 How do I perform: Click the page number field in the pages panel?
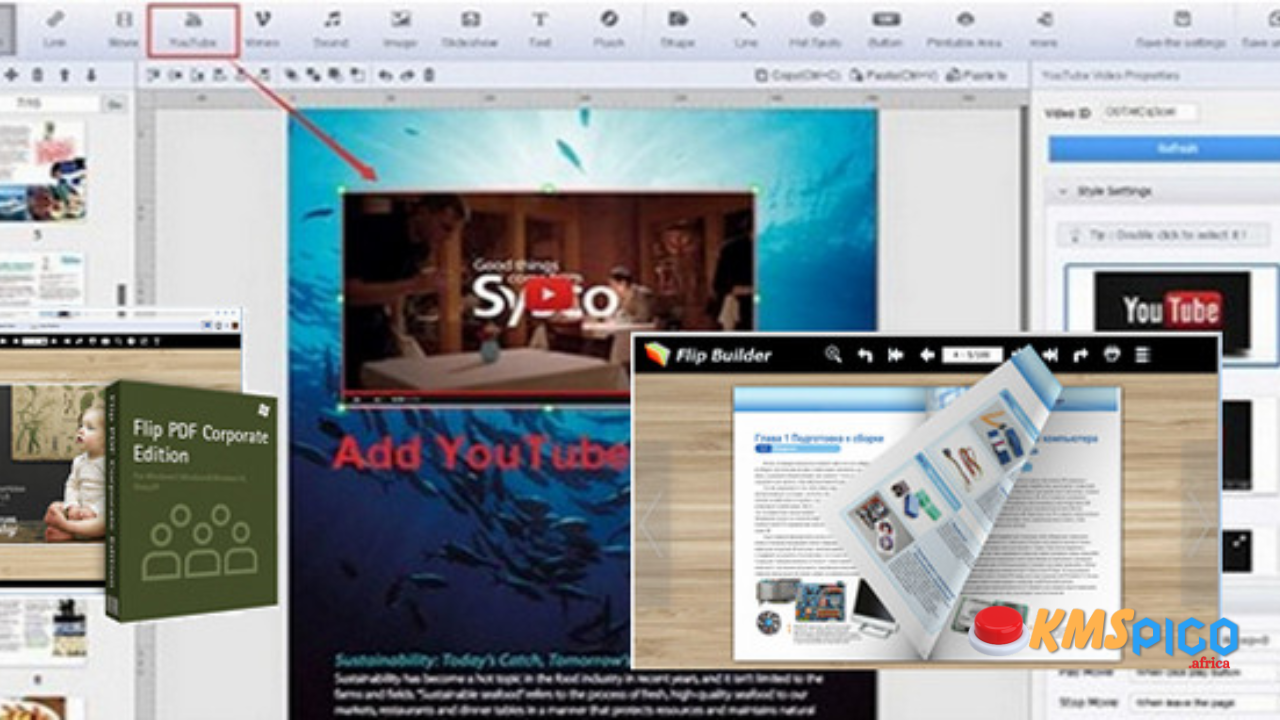coord(50,104)
